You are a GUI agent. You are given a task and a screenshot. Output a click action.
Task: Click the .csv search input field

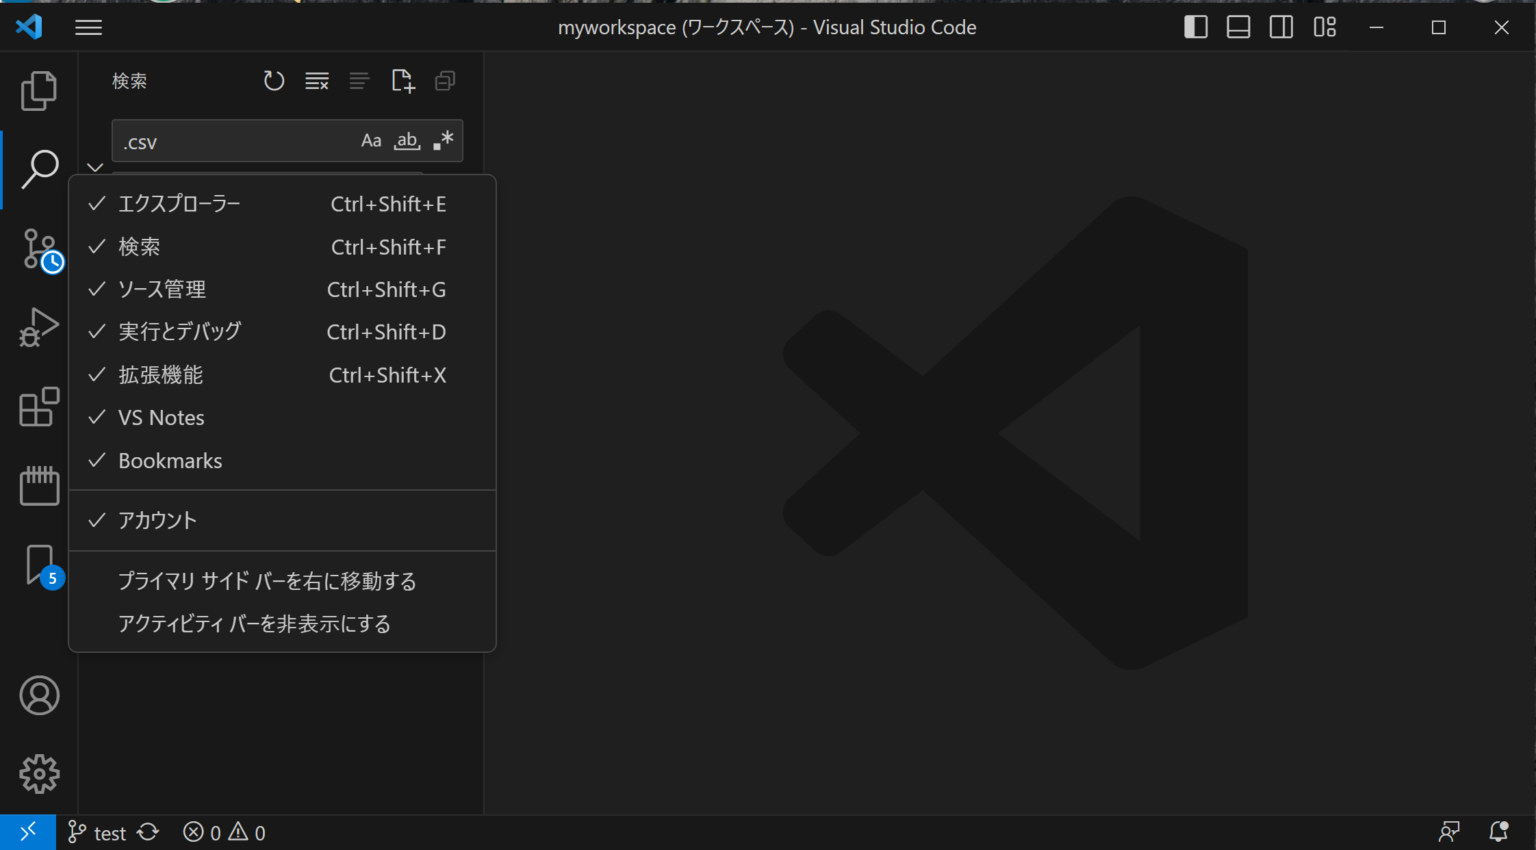click(x=230, y=141)
